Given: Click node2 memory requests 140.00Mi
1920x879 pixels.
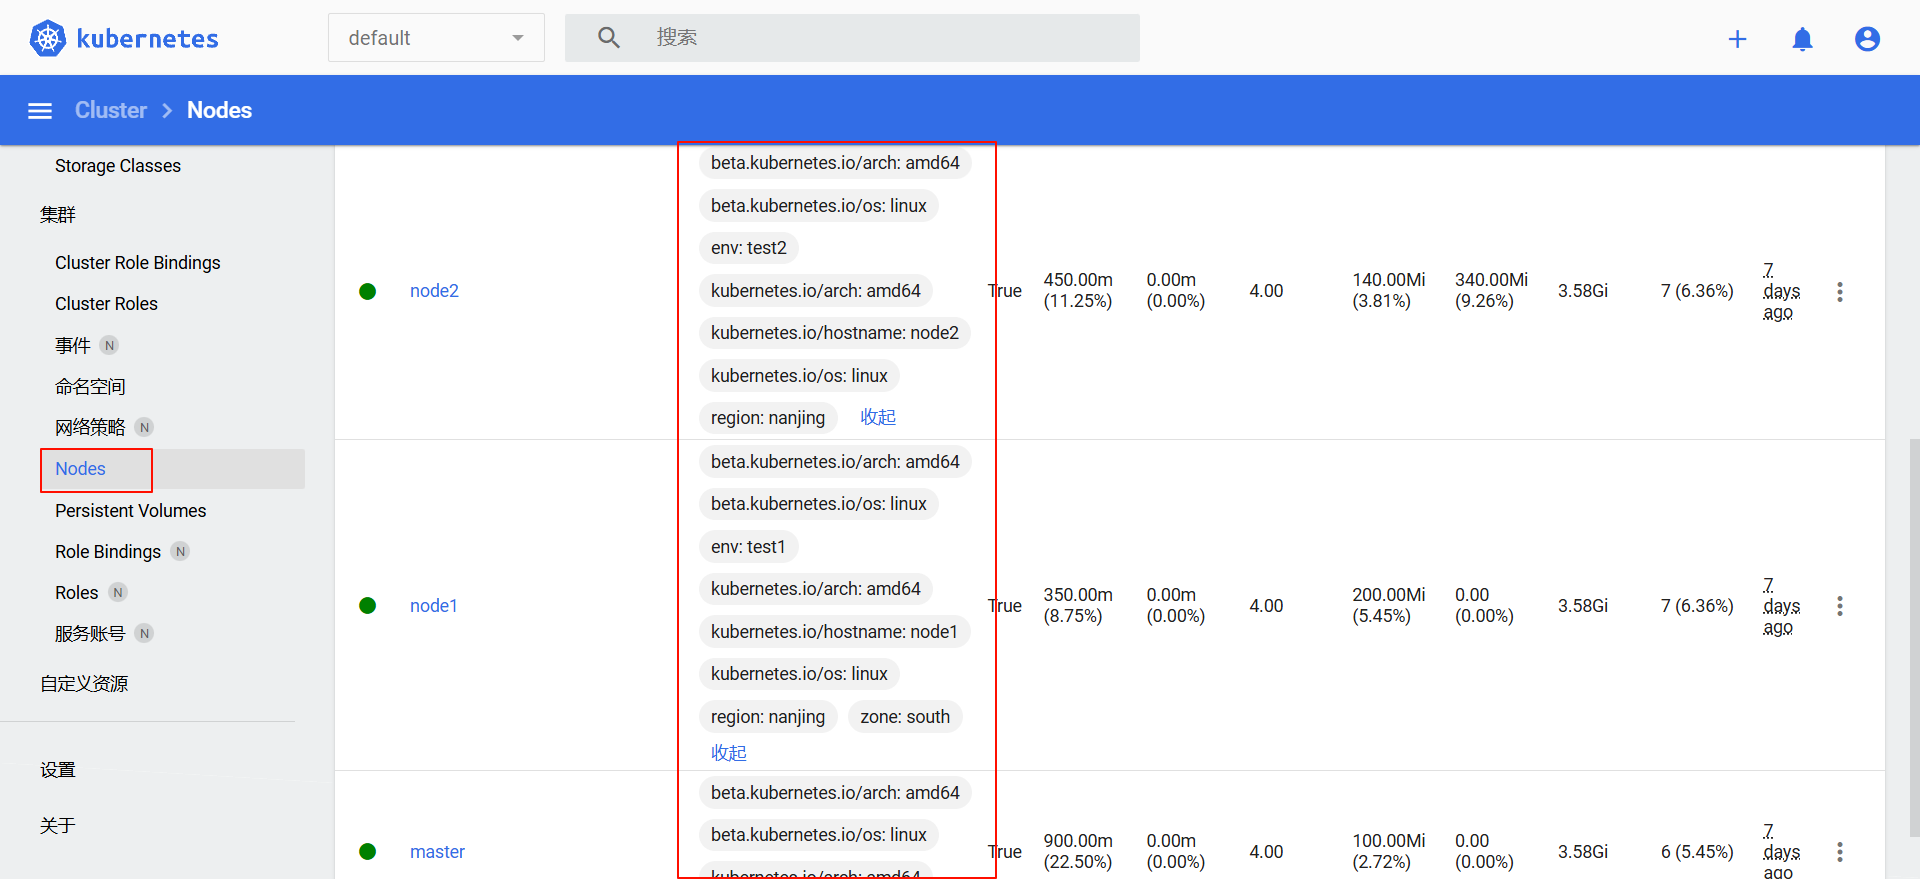Looking at the screenshot, I should [x=1389, y=291].
